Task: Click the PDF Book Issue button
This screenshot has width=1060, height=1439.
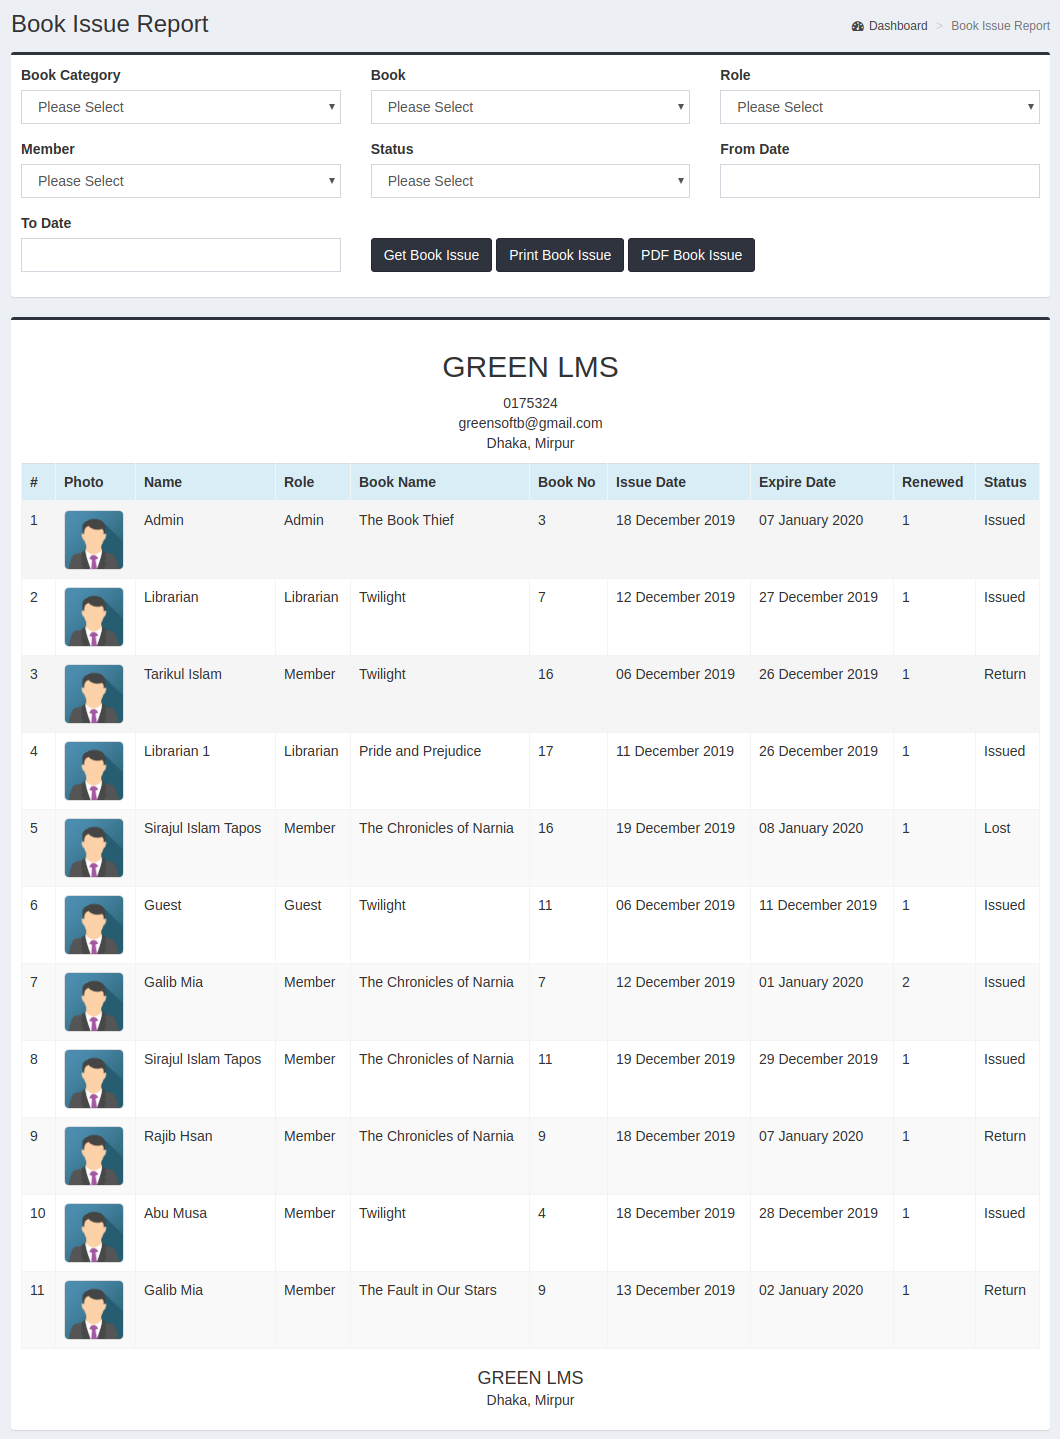Action: click(x=691, y=255)
